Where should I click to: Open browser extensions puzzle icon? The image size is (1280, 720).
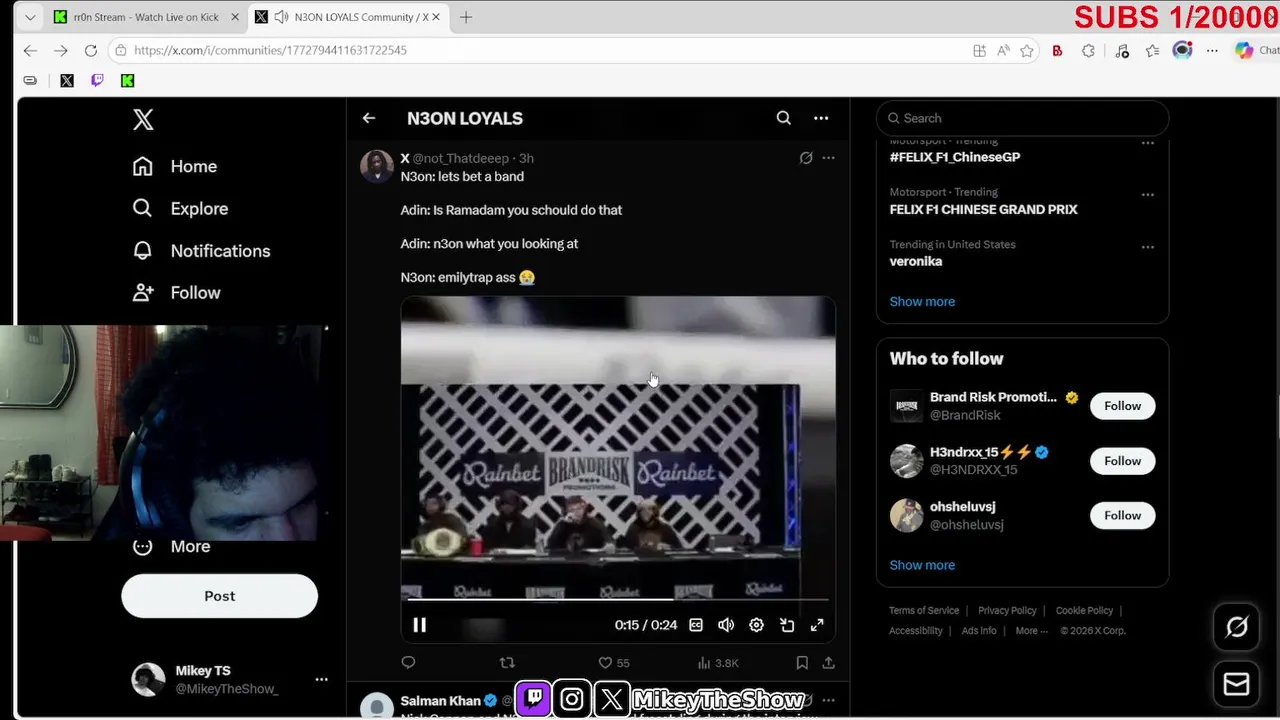(x=1088, y=51)
